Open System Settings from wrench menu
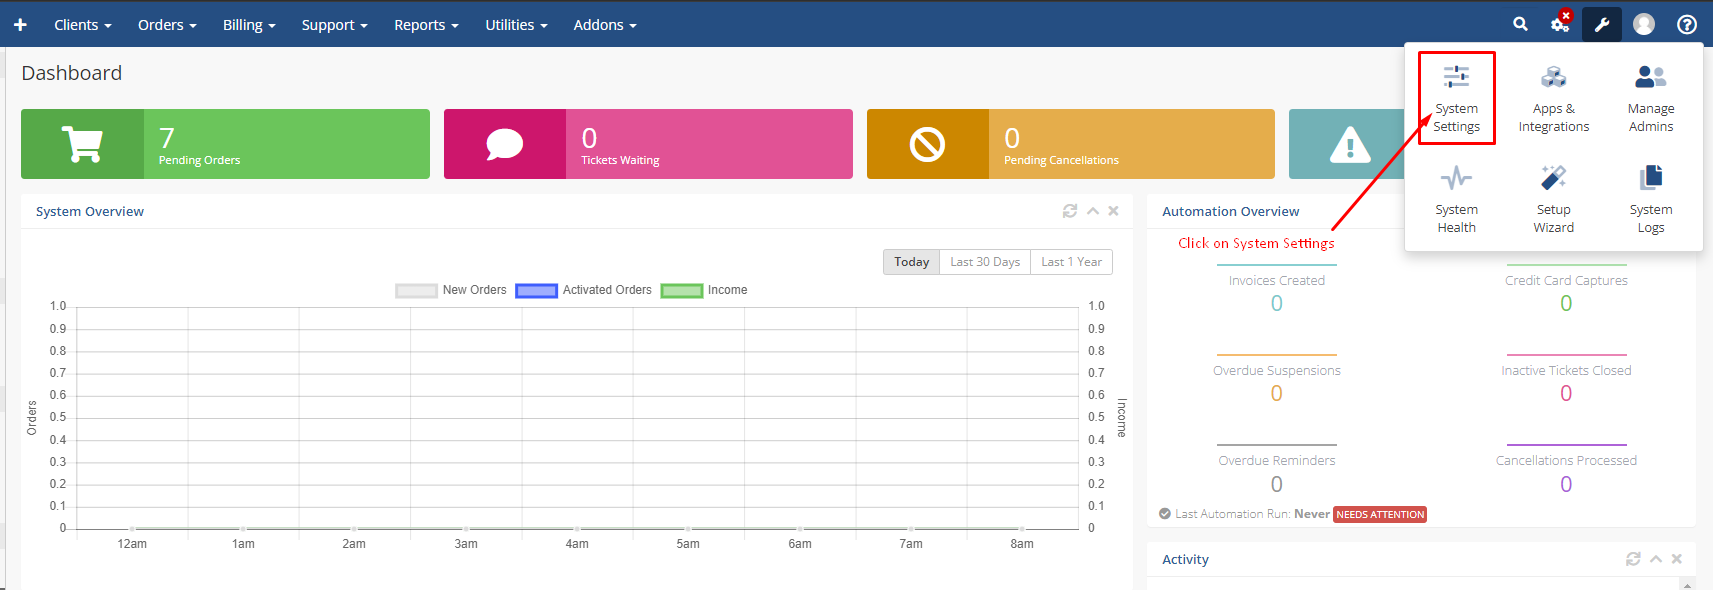This screenshot has width=1713, height=590. point(1456,98)
